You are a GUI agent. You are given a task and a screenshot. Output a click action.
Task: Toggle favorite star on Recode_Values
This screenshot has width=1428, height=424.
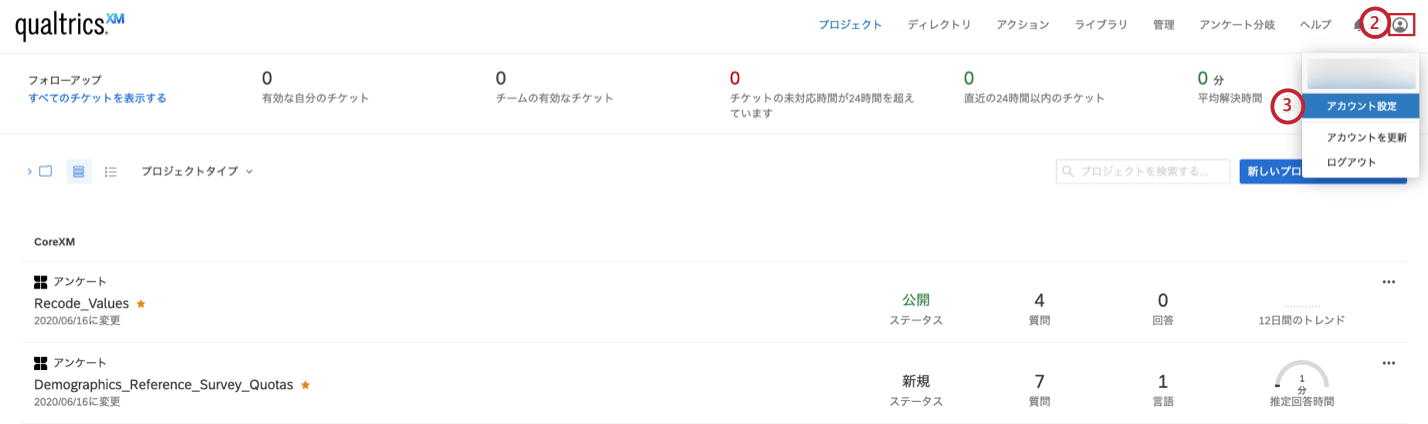[x=141, y=303]
